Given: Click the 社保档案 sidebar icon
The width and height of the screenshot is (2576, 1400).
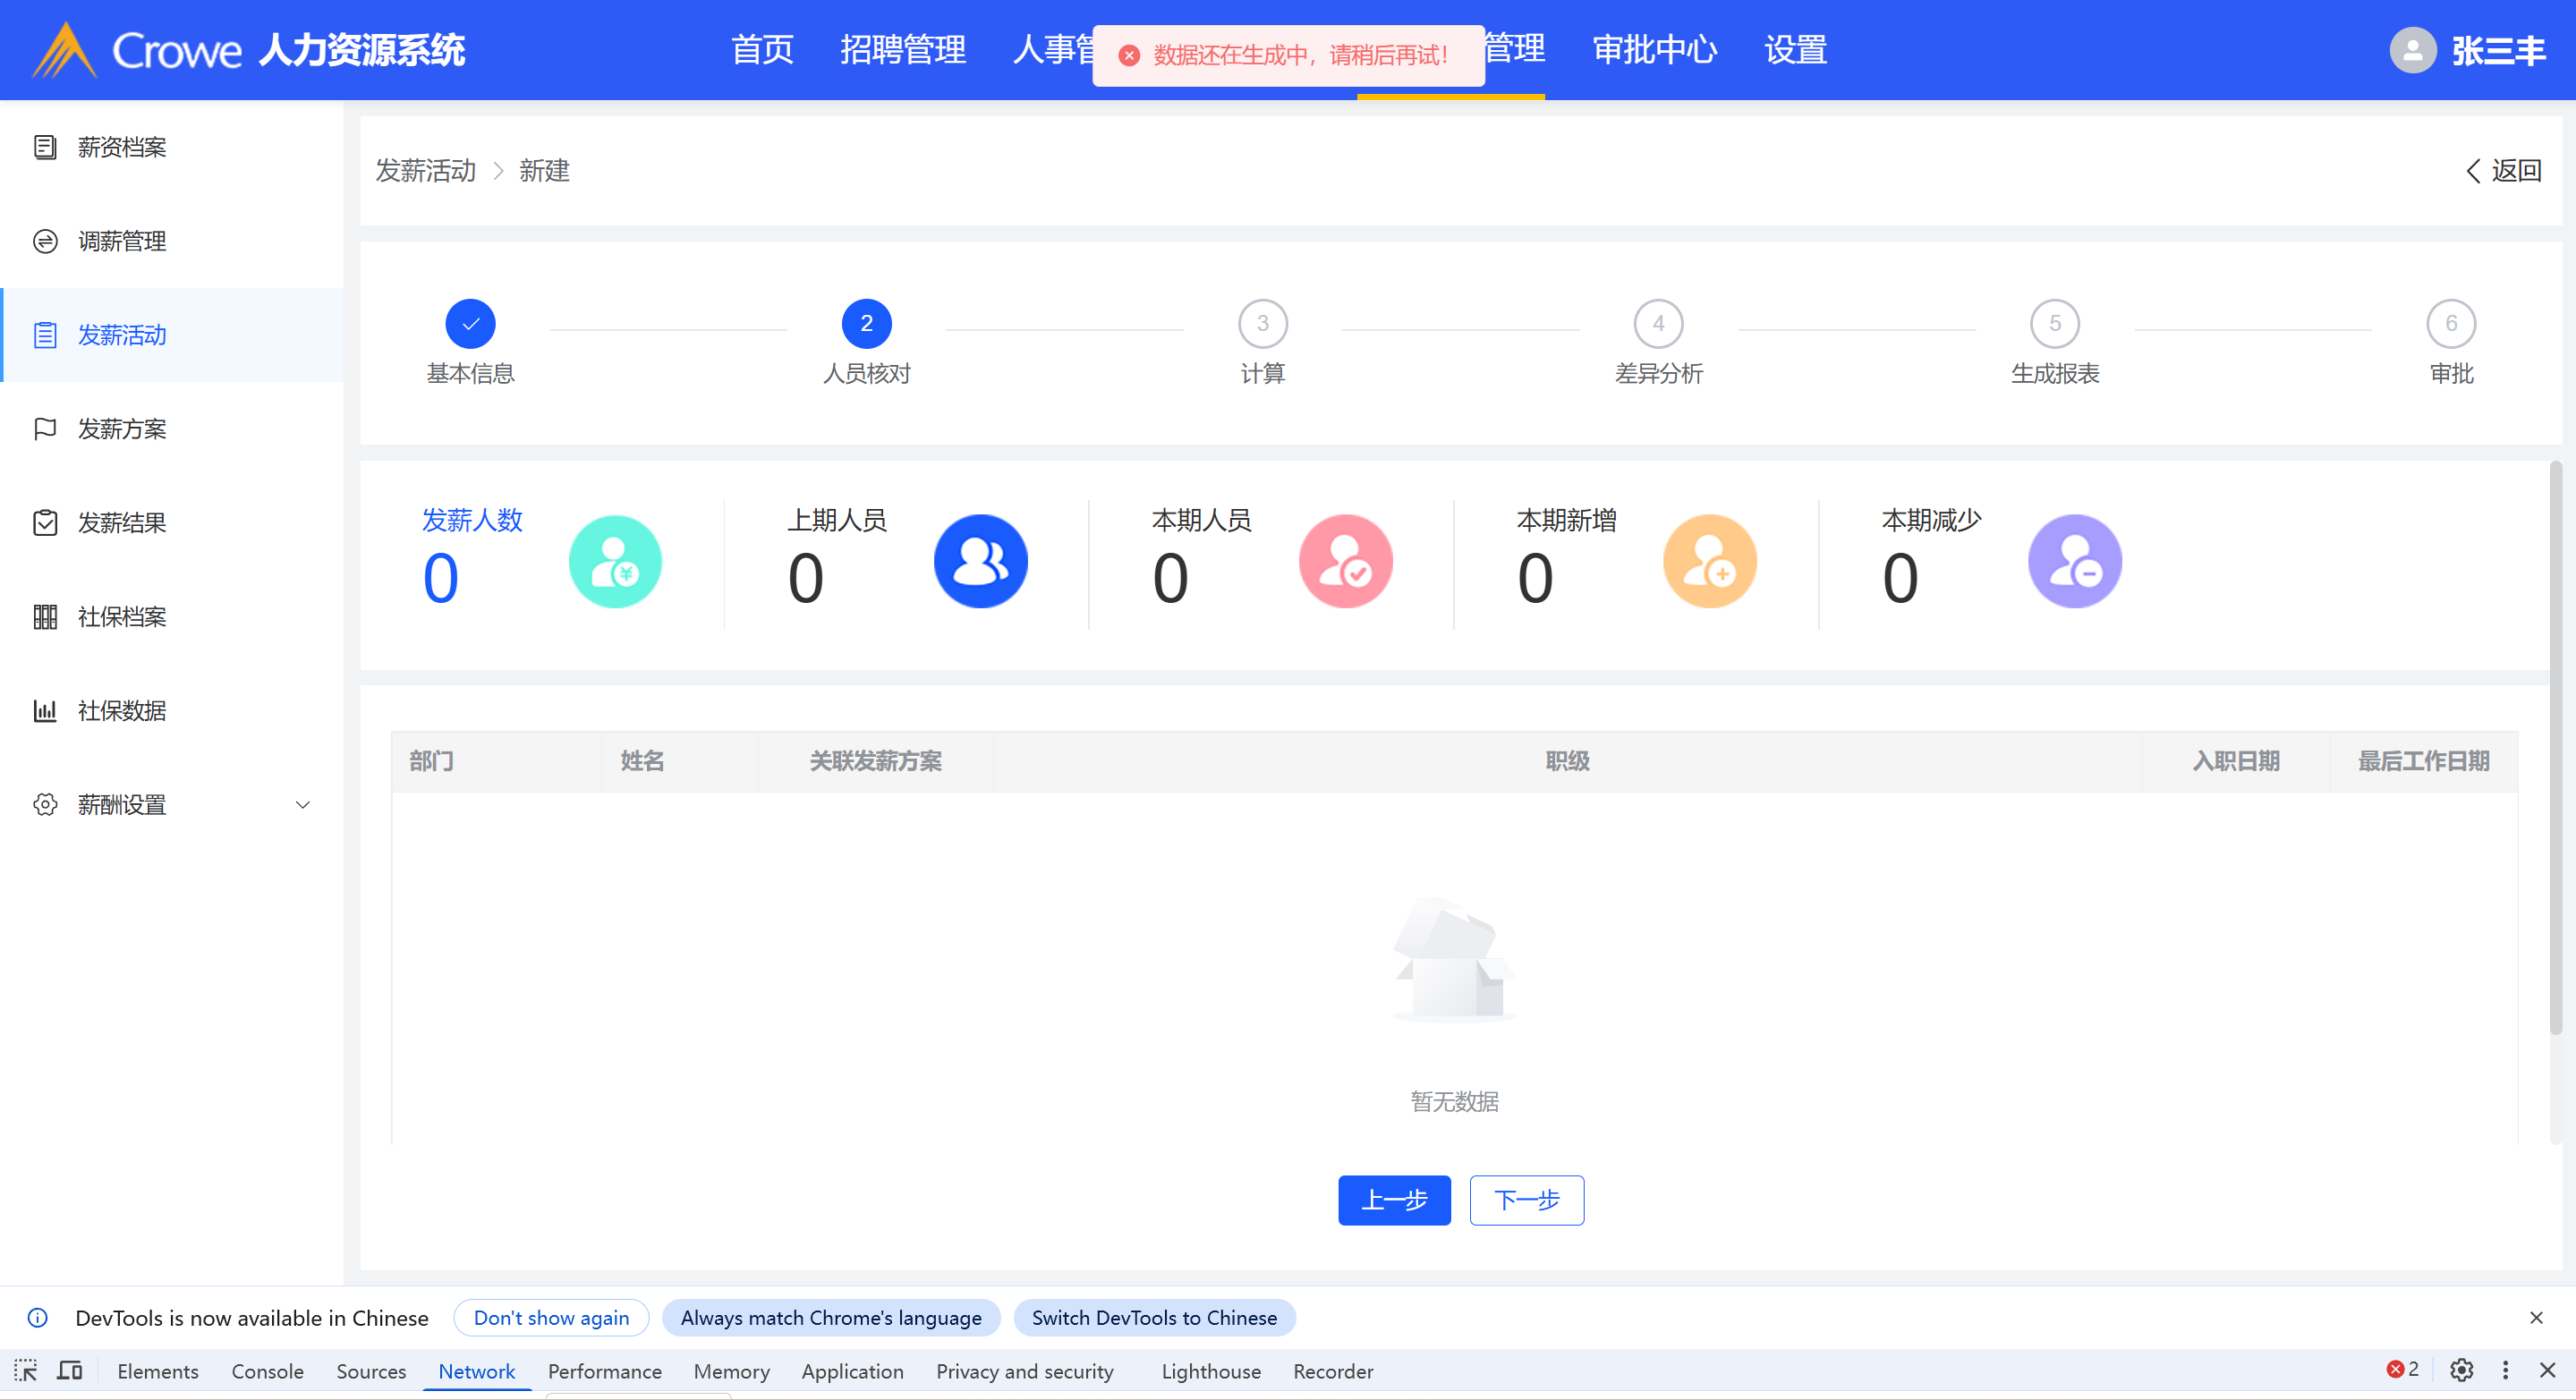Looking at the screenshot, I should coord(45,617).
